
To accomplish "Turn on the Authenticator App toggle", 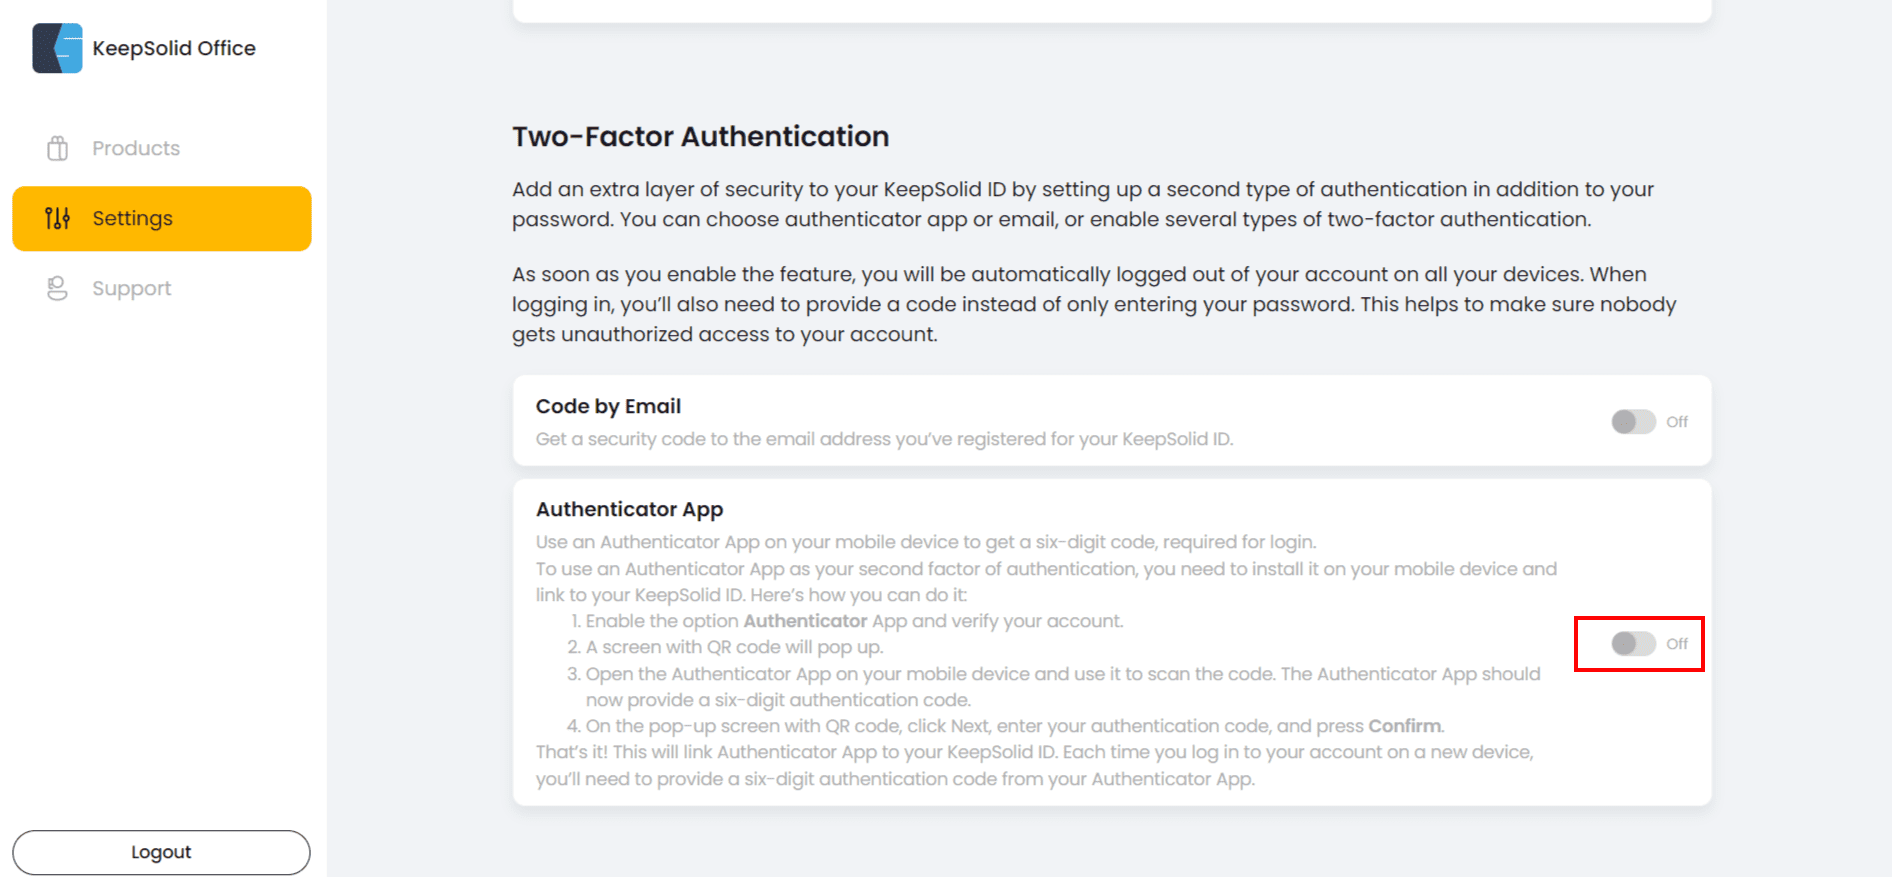I will pyautogui.click(x=1633, y=644).
